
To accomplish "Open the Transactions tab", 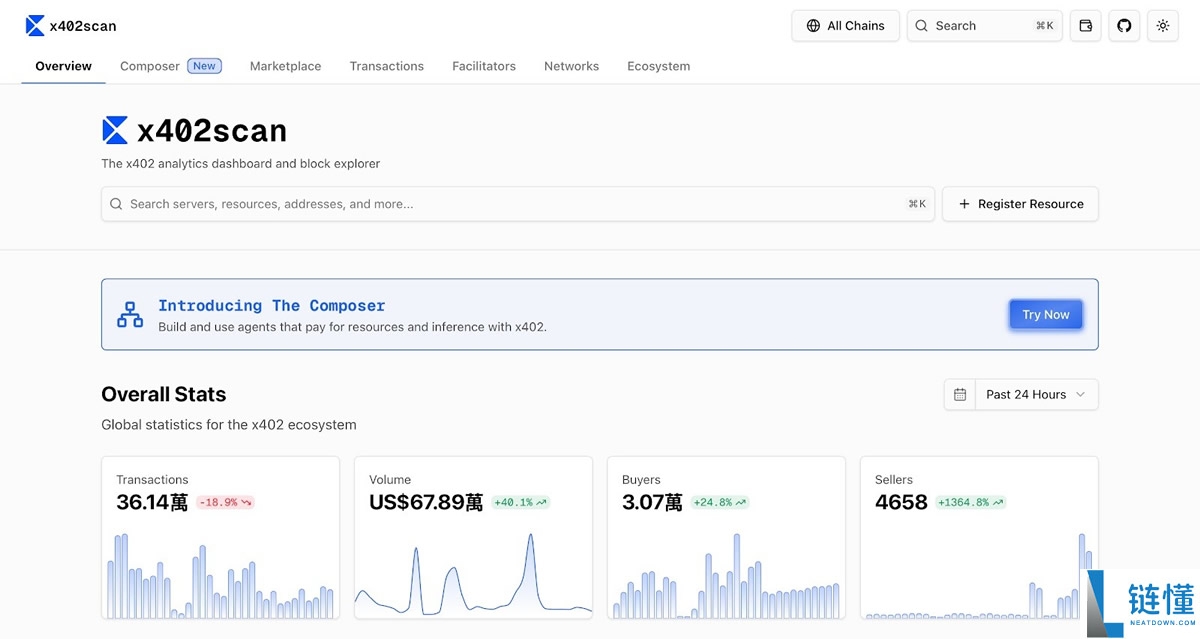I will [386, 66].
